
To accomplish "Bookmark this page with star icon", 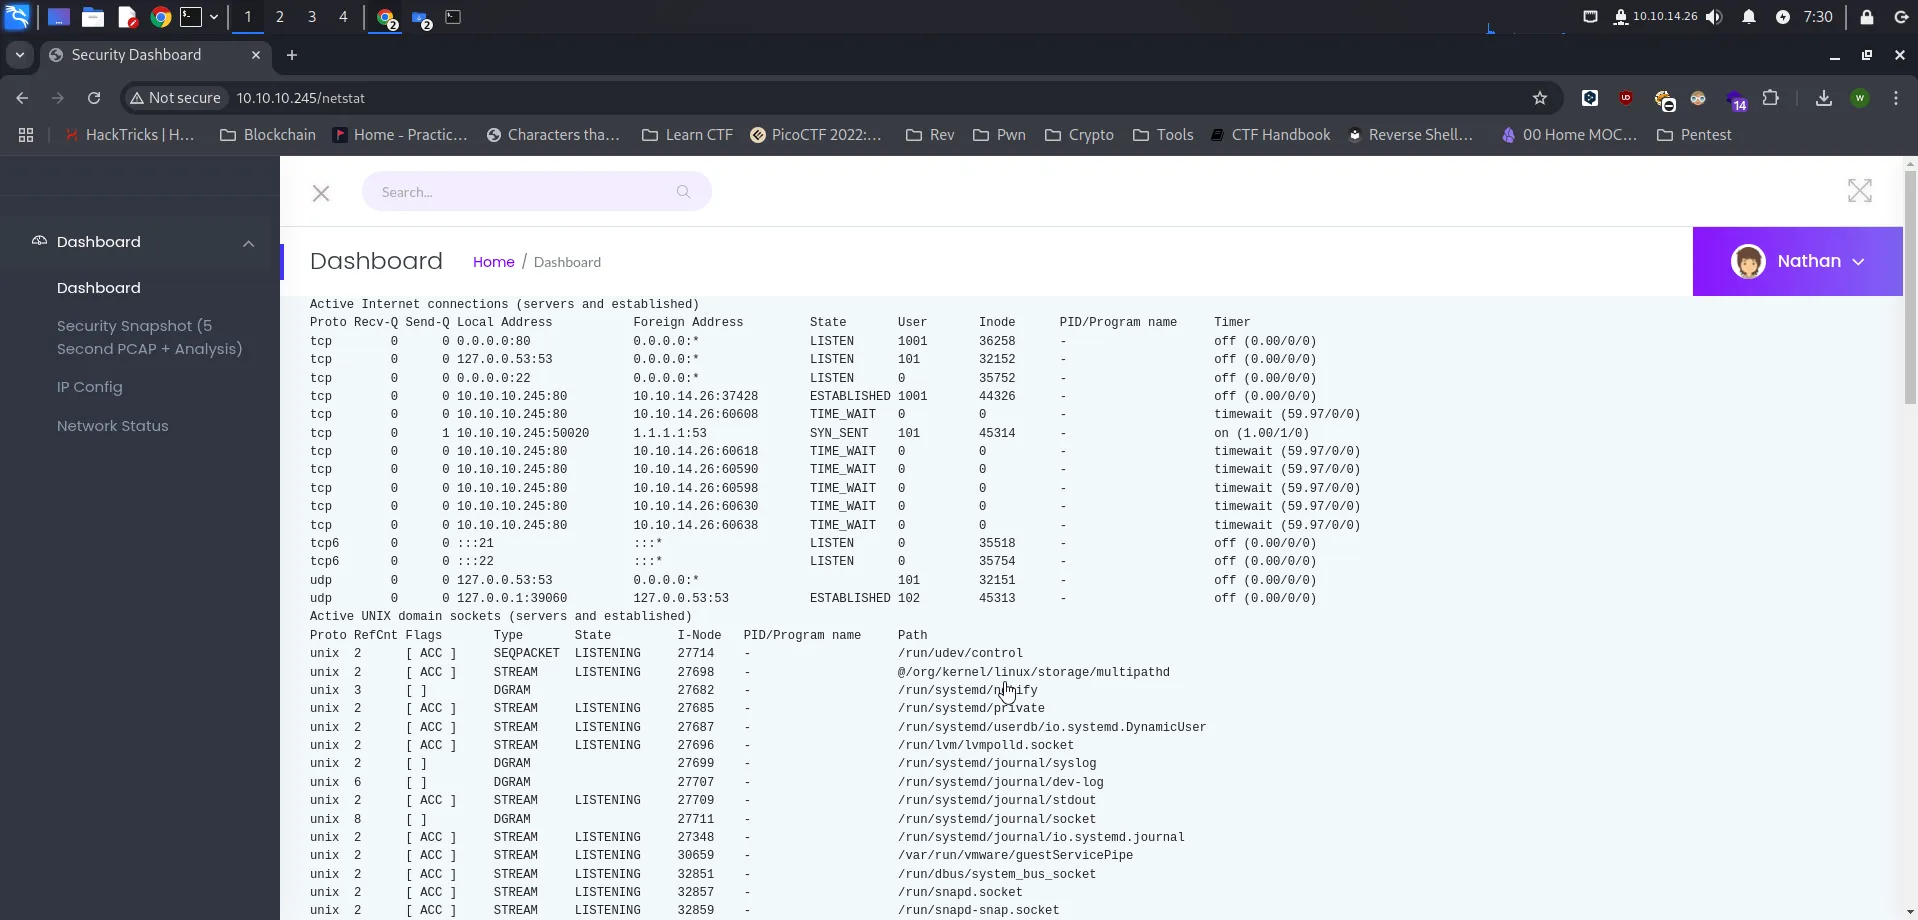I will 1539,98.
